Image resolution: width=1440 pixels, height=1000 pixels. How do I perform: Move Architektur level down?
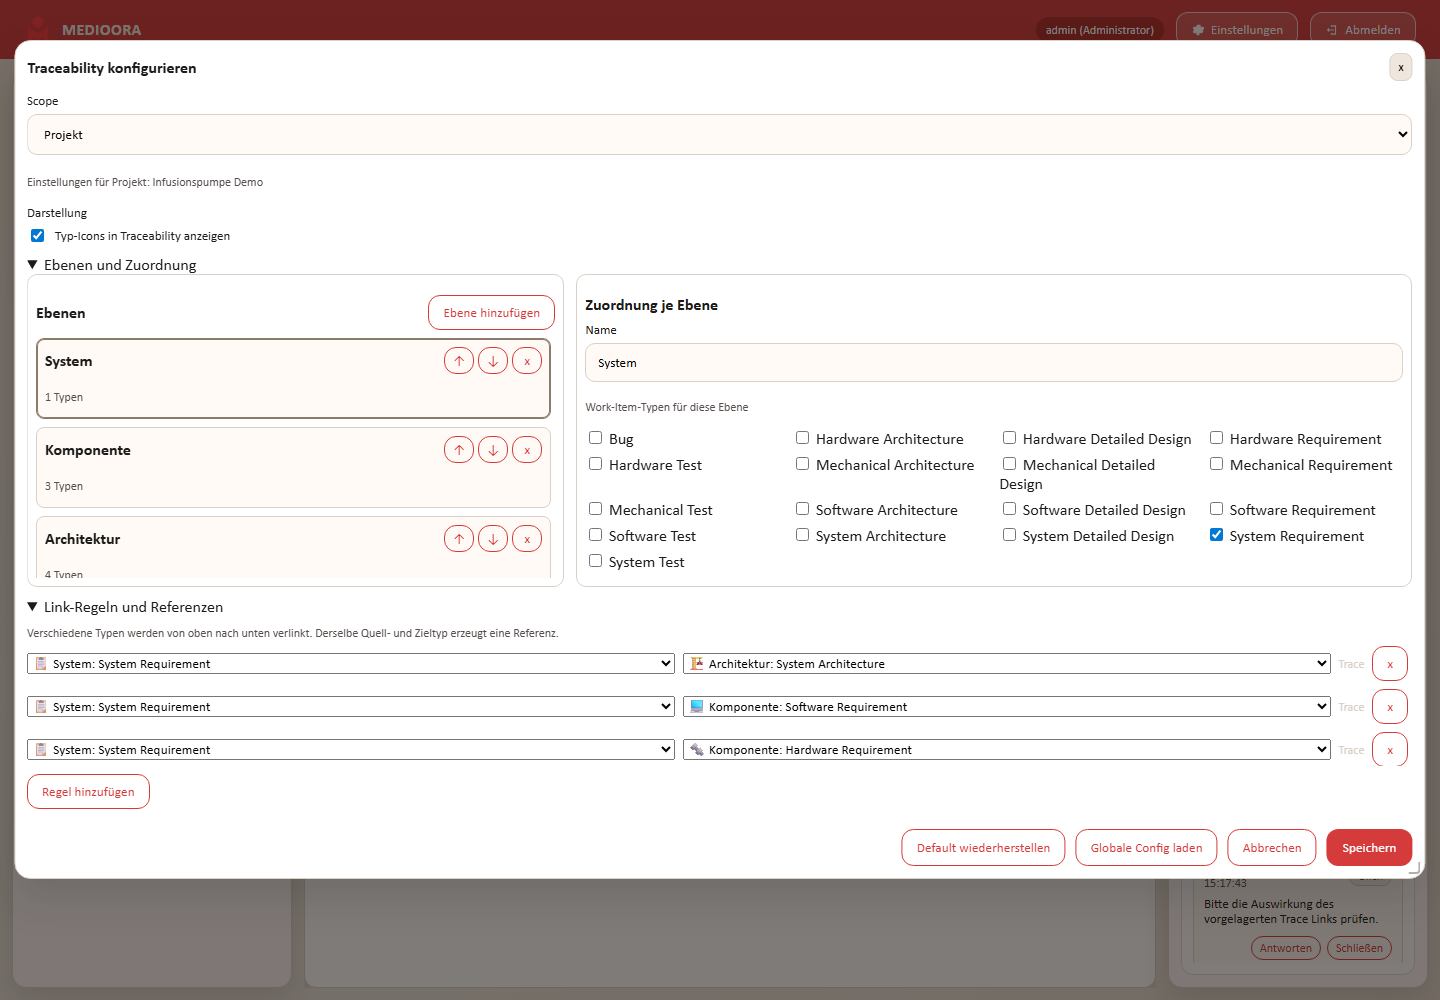[493, 539]
